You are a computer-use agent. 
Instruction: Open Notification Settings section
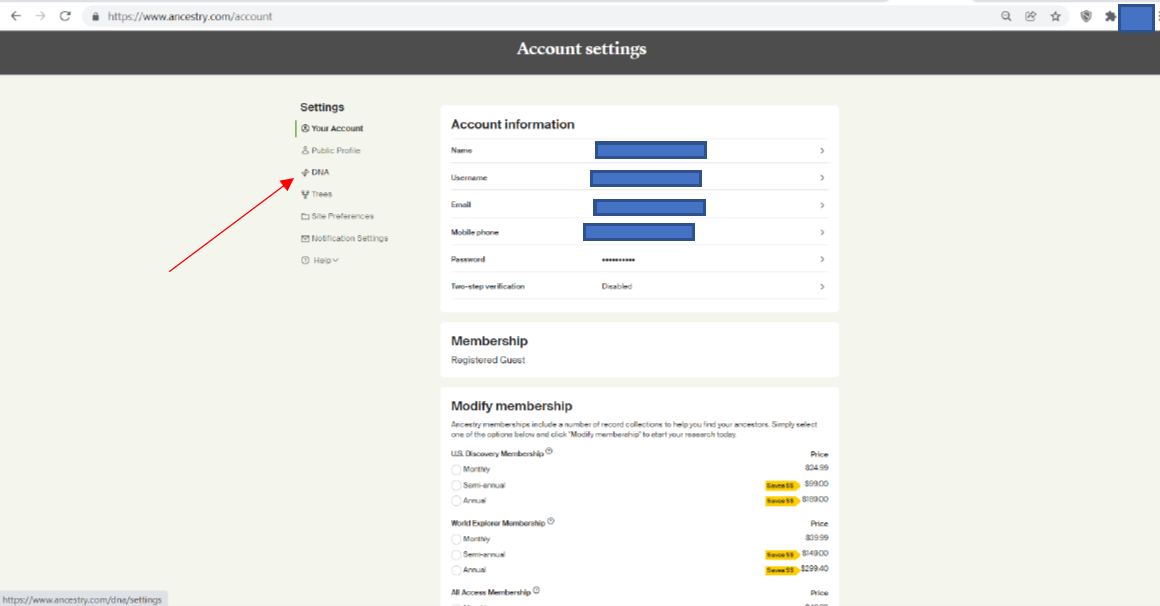tap(349, 238)
